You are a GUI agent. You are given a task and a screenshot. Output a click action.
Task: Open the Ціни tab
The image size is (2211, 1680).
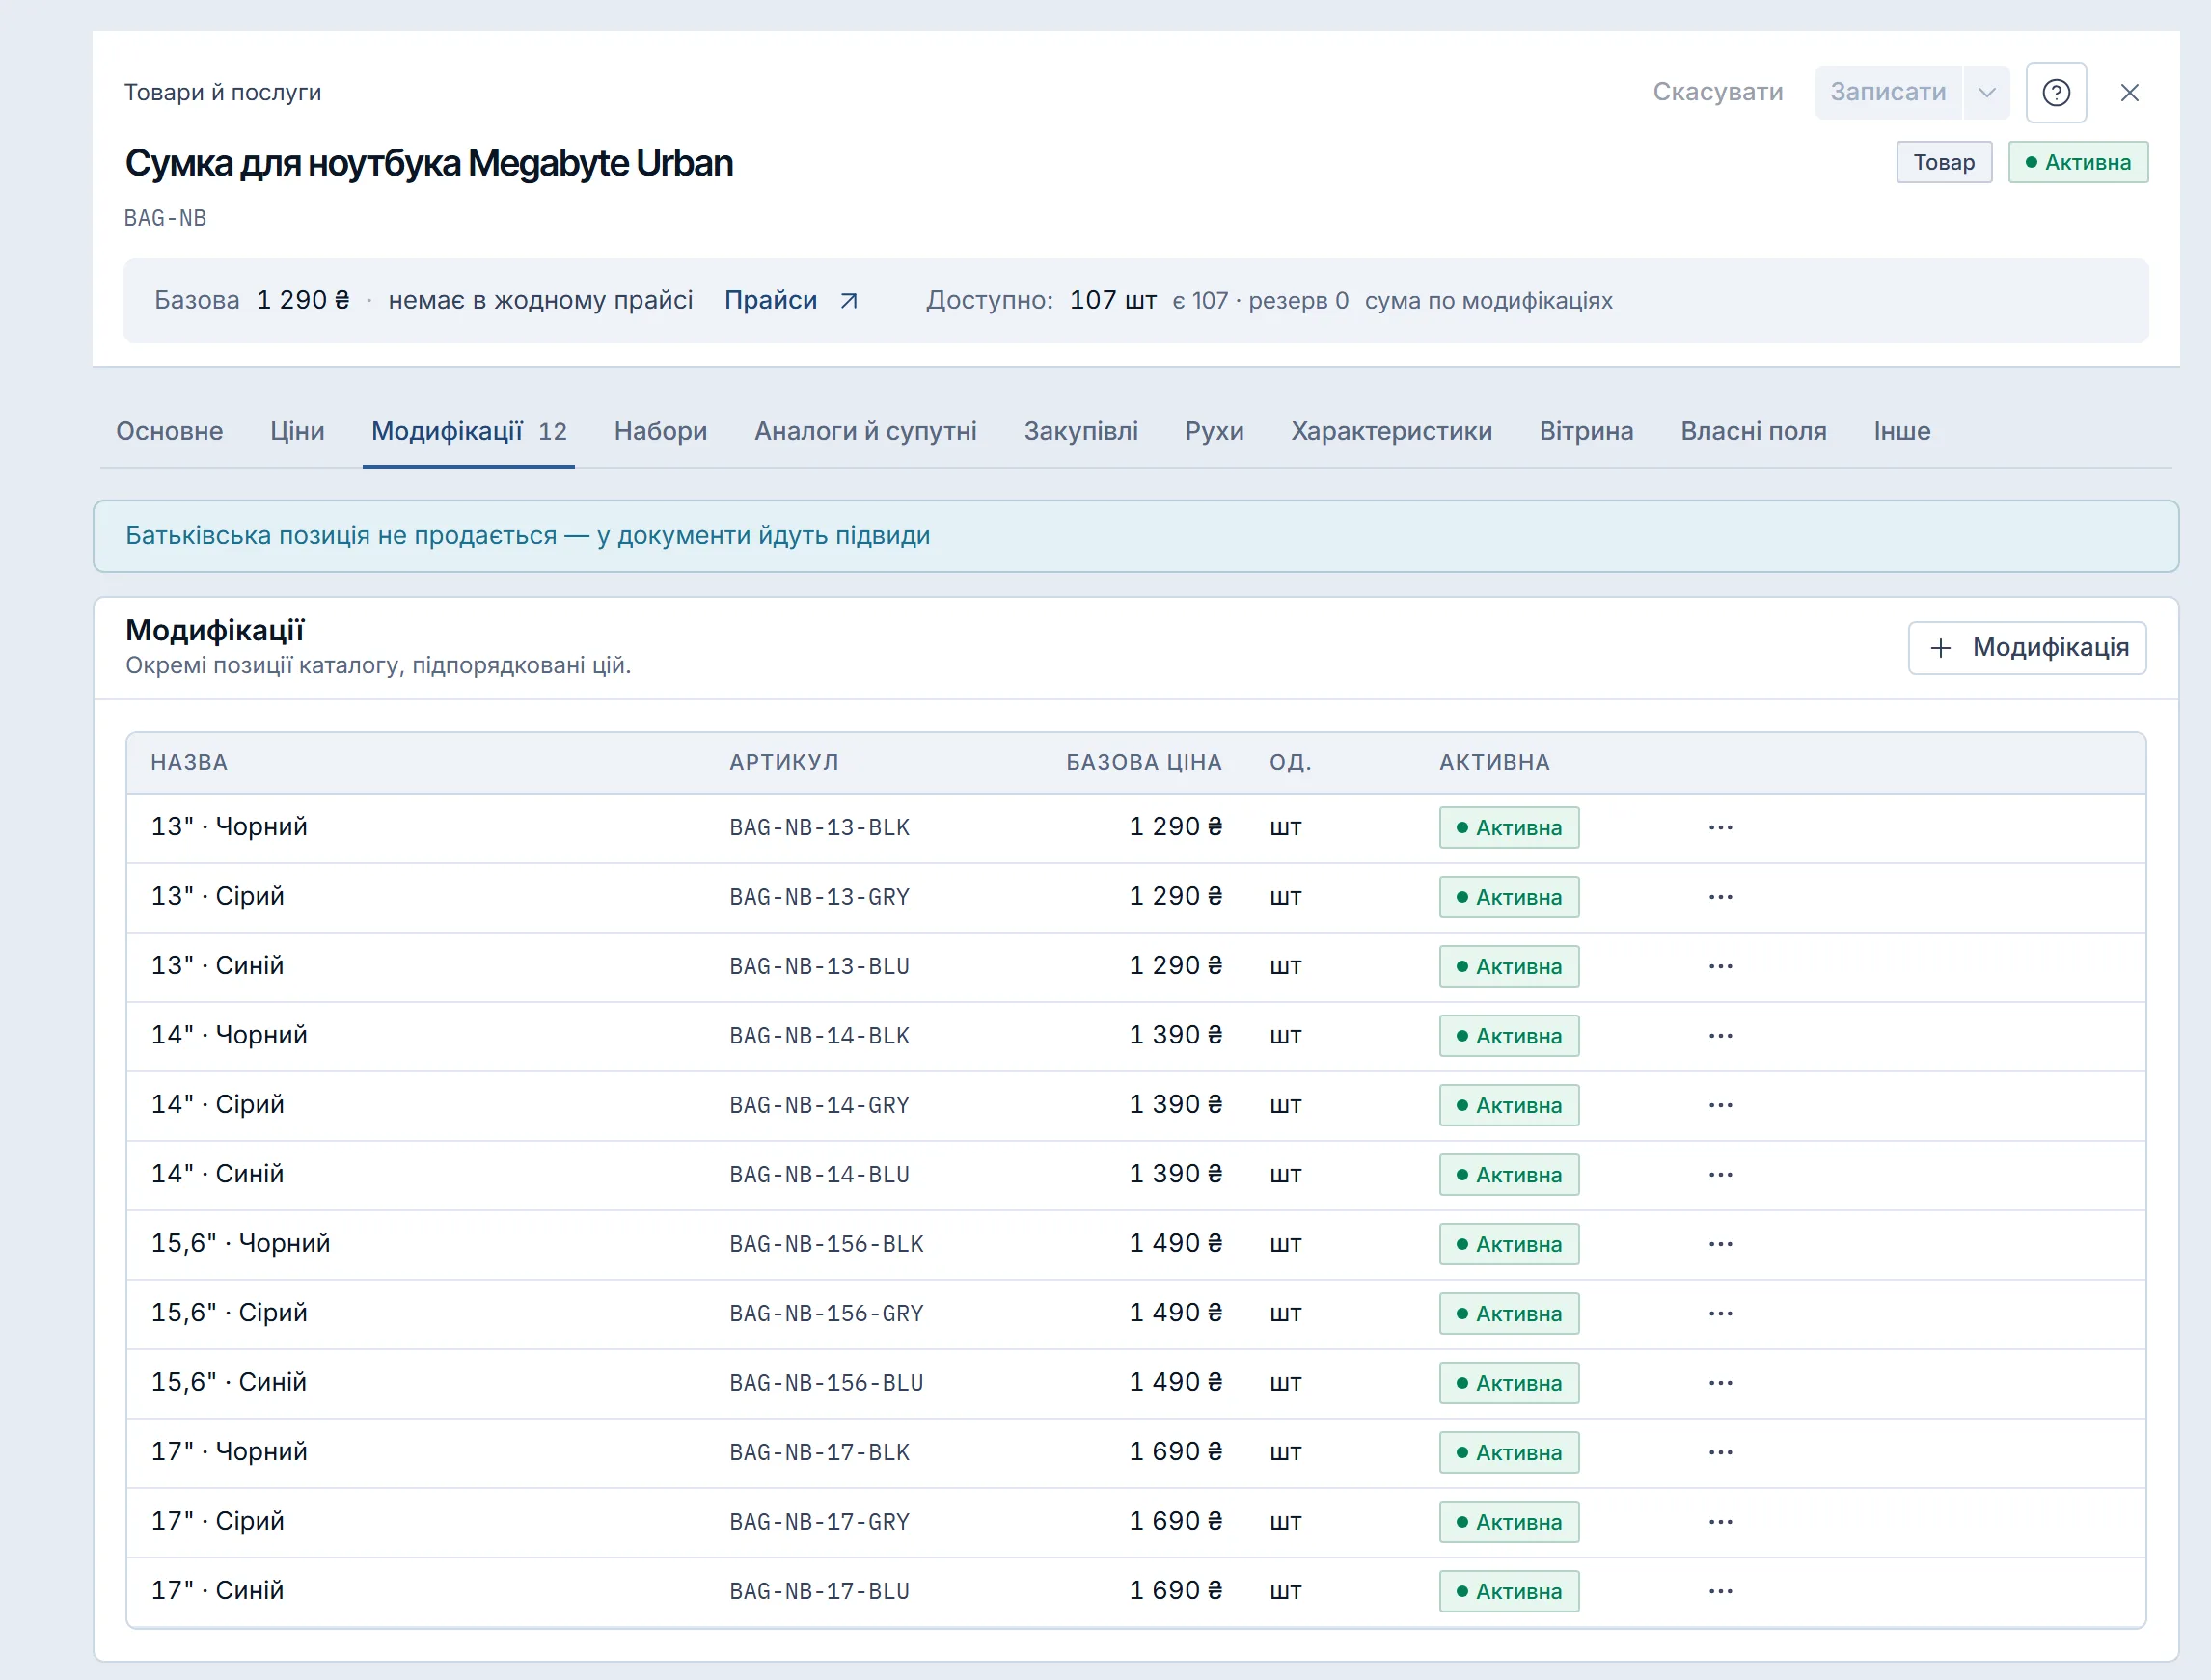coord(297,431)
